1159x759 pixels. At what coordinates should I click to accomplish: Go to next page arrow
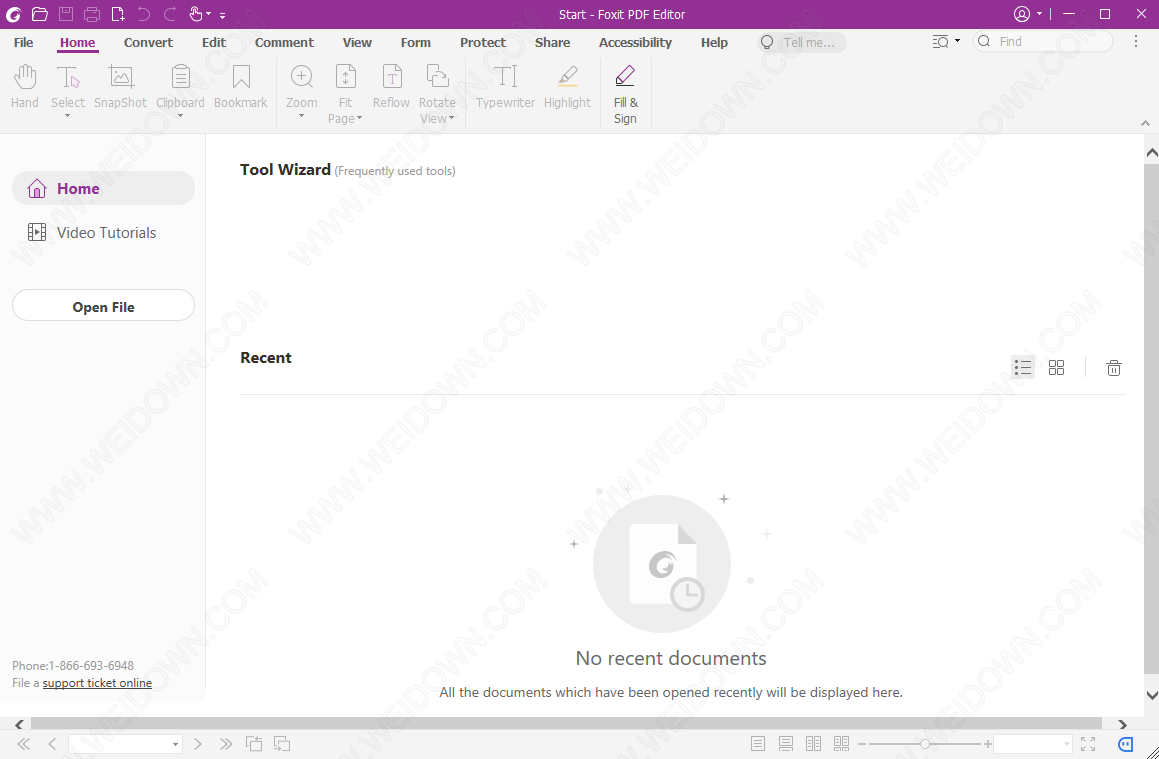coord(197,743)
